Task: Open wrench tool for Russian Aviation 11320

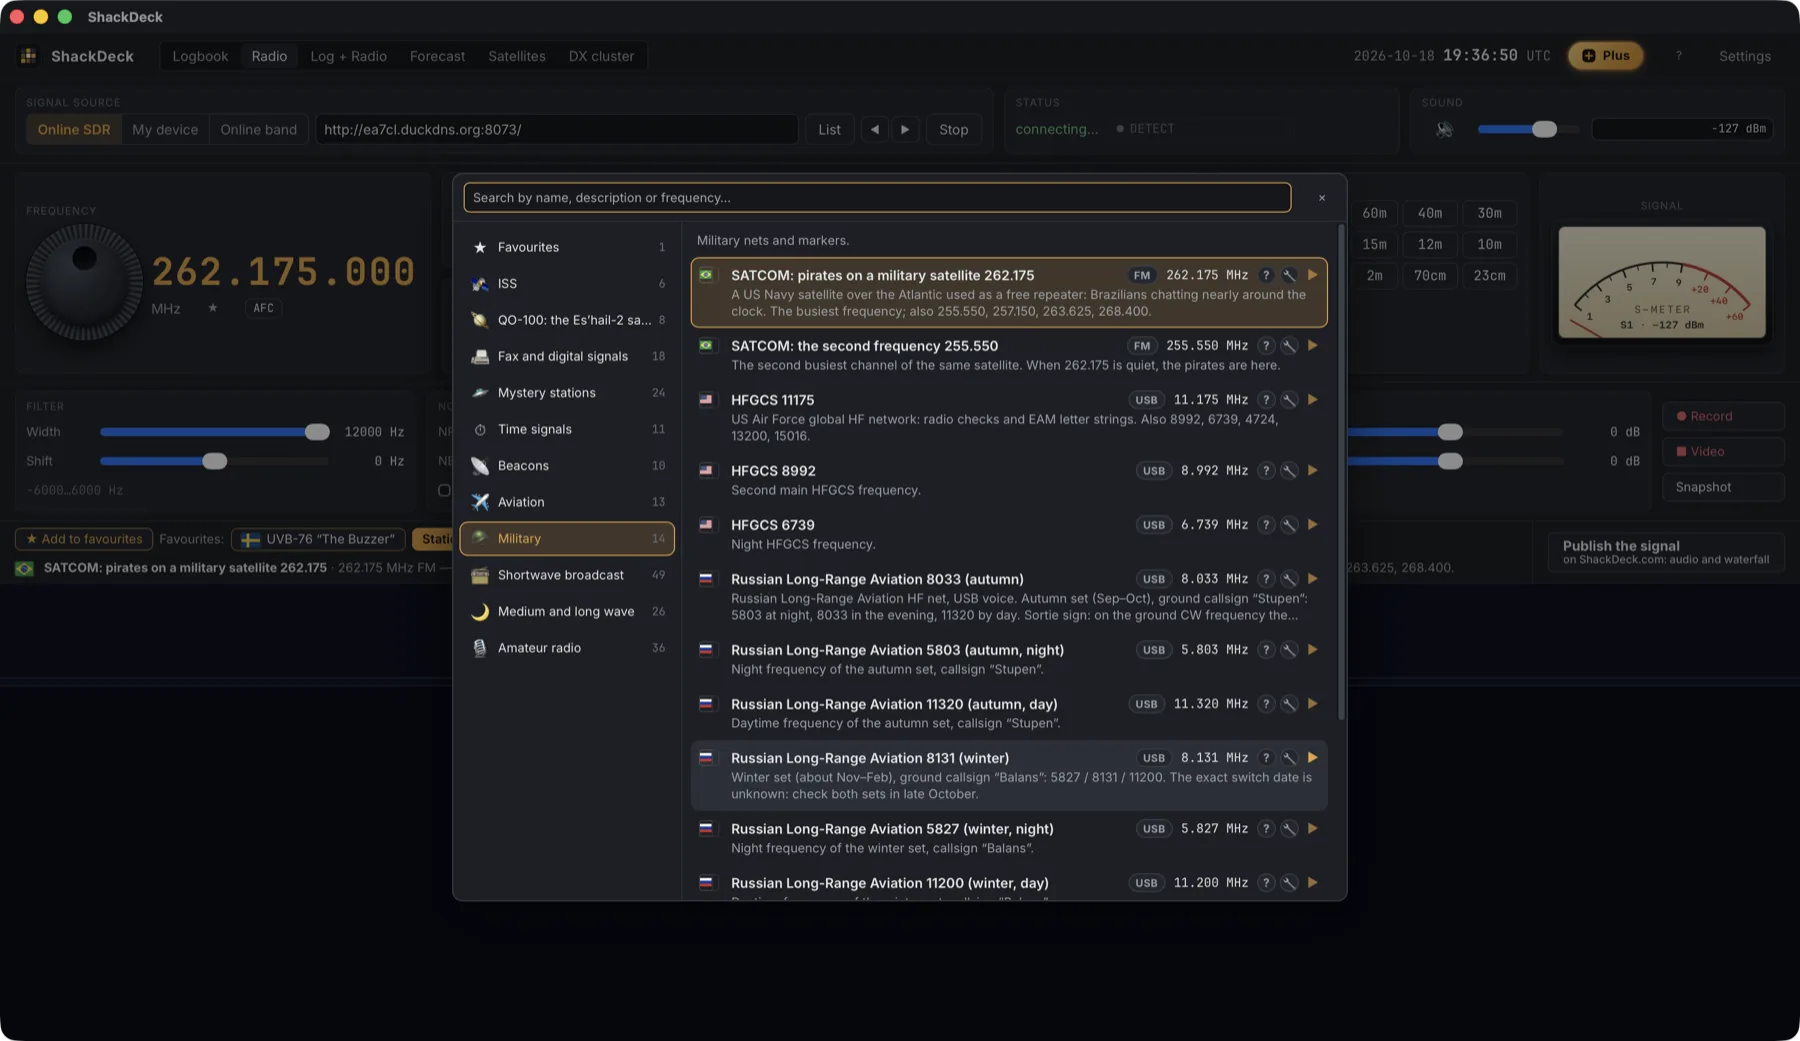Action: [1289, 704]
